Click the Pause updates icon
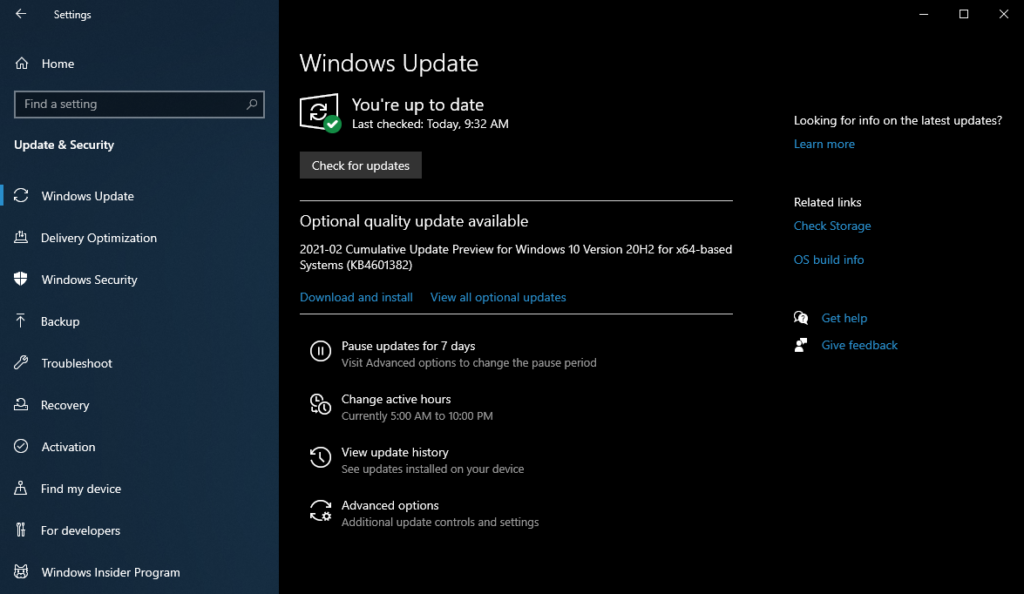Viewport: 1024px width, 594px height. click(x=320, y=351)
